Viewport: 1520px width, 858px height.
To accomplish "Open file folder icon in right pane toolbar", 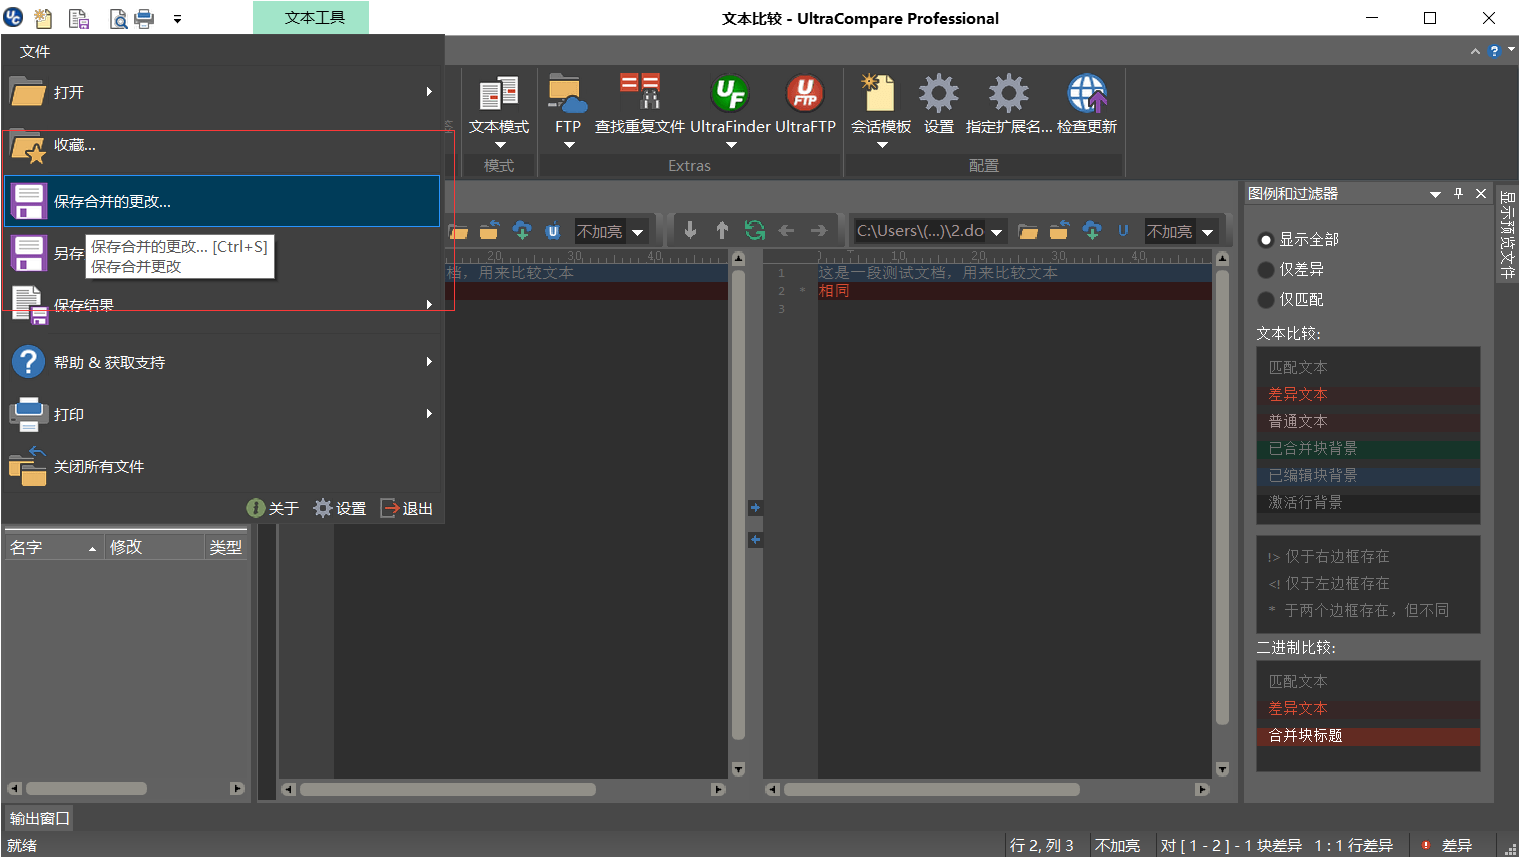I will click(x=1028, y=232).
